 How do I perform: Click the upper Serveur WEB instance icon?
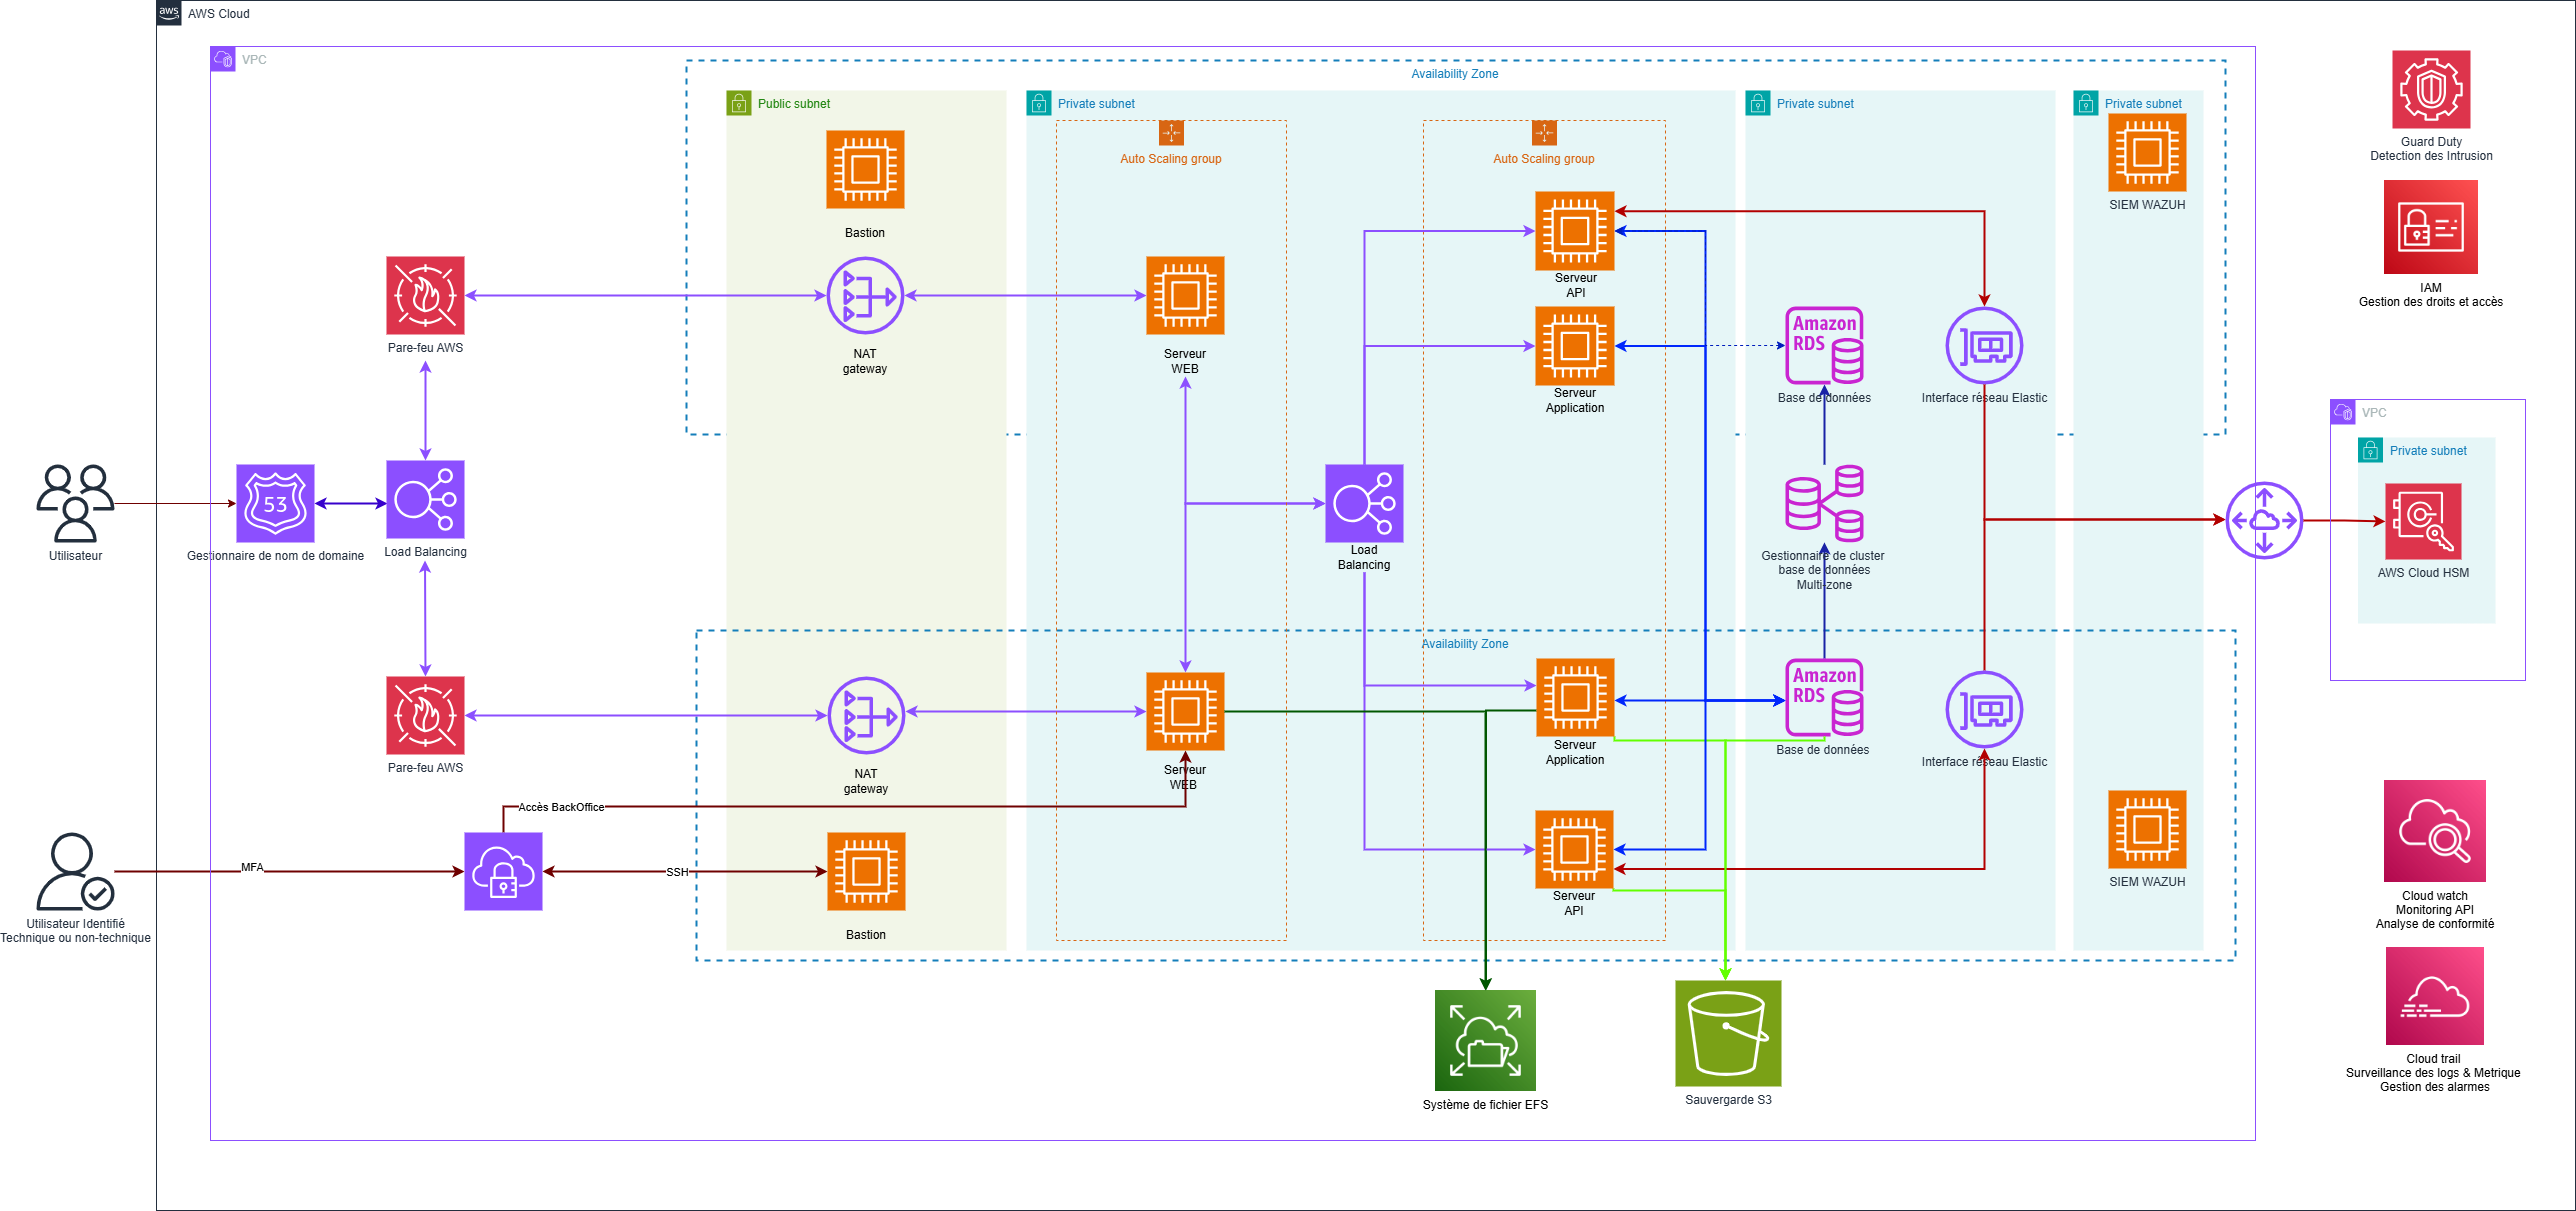click(1185, 295)
